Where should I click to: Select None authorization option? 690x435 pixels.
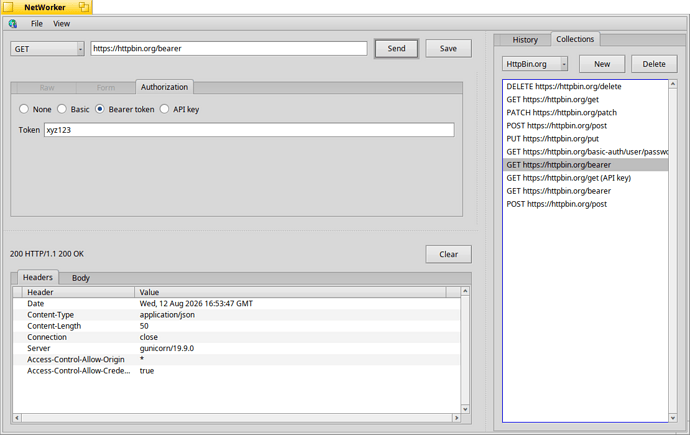(x=35, y=109)
